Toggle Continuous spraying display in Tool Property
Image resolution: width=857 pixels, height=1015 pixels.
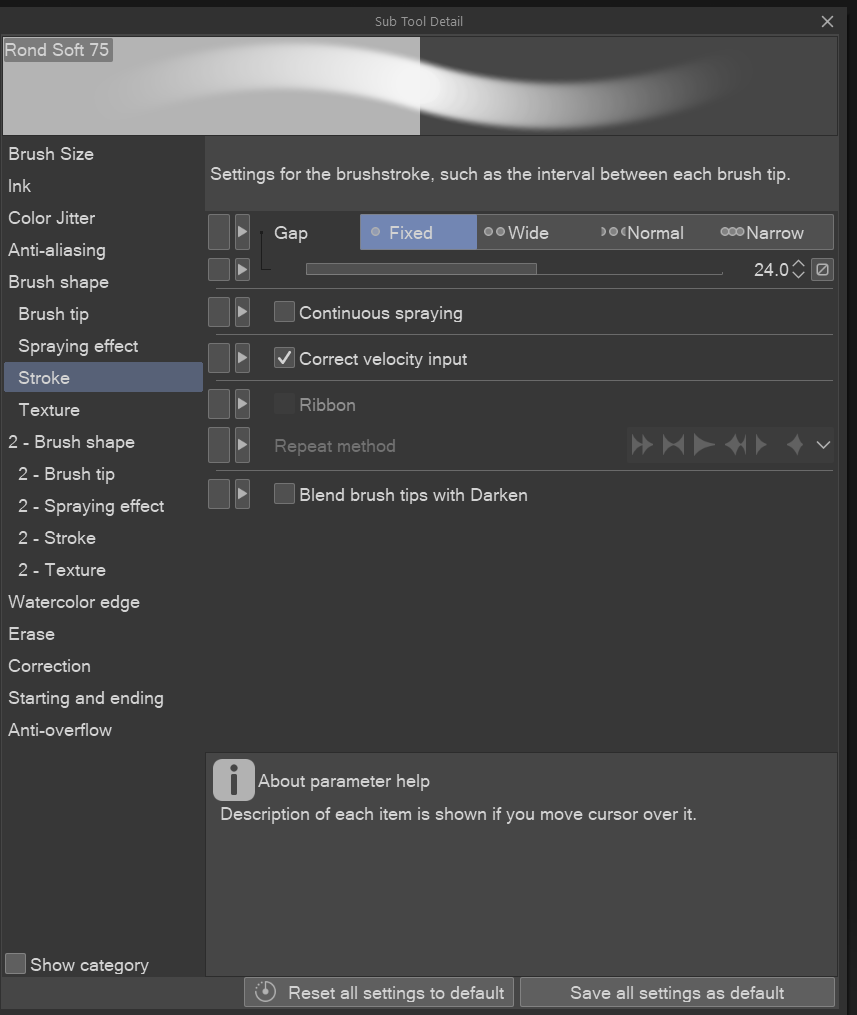[219, 312]
